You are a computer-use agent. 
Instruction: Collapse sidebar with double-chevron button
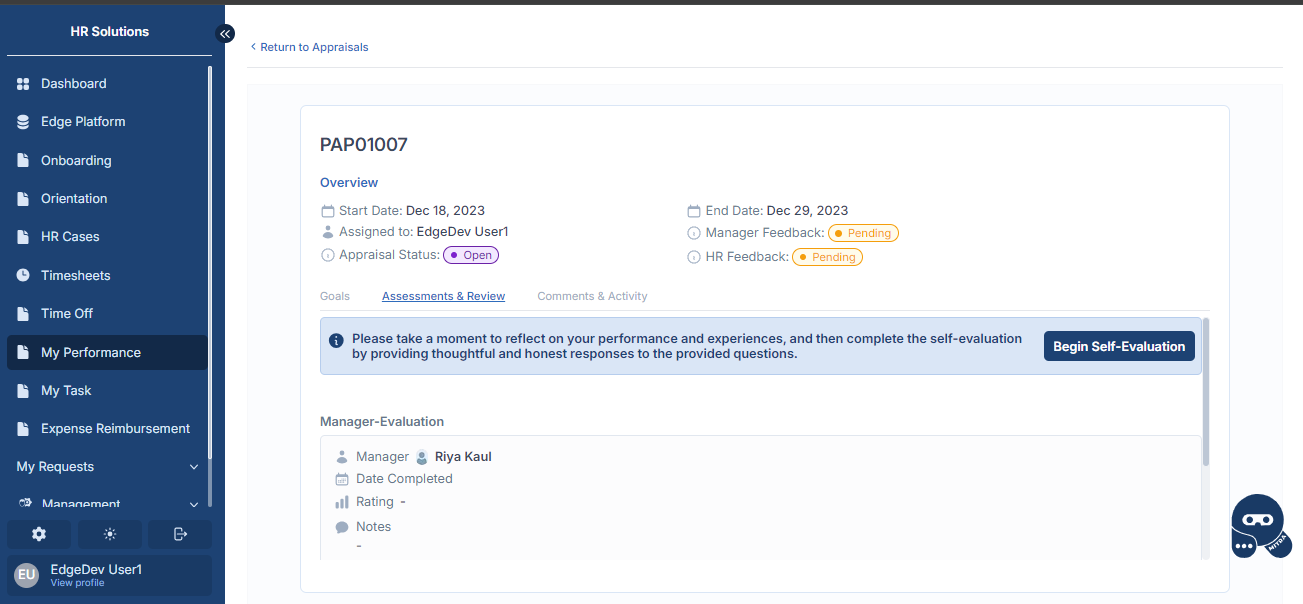pyautogui.click(x=225, y=33)
